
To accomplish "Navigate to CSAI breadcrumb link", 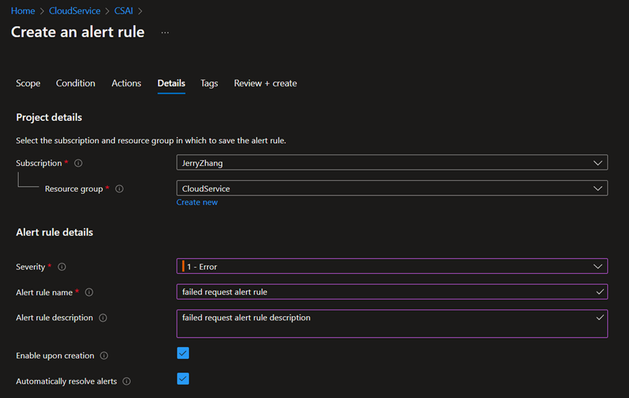I will pos(124,11).
